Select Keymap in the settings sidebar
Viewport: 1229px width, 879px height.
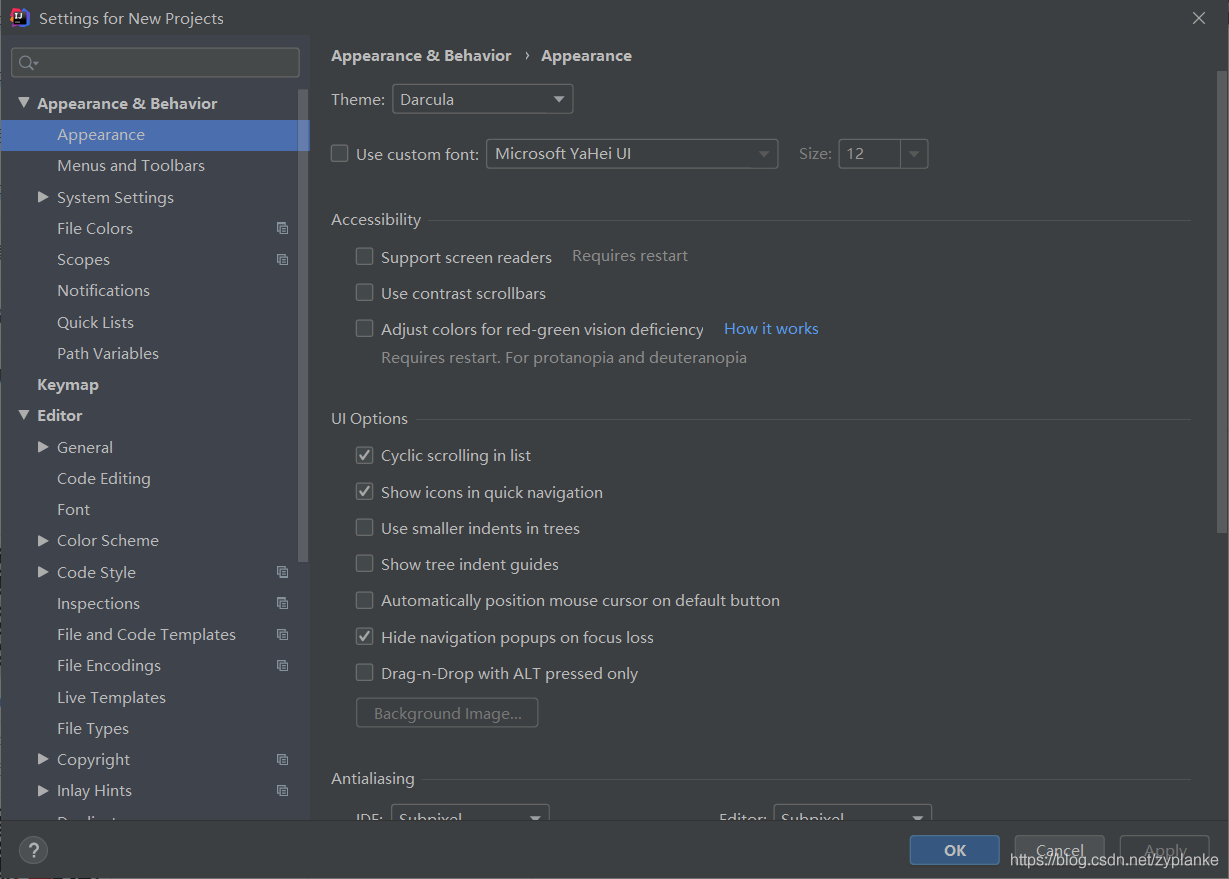pyautogui.click(x=68, y=384)
